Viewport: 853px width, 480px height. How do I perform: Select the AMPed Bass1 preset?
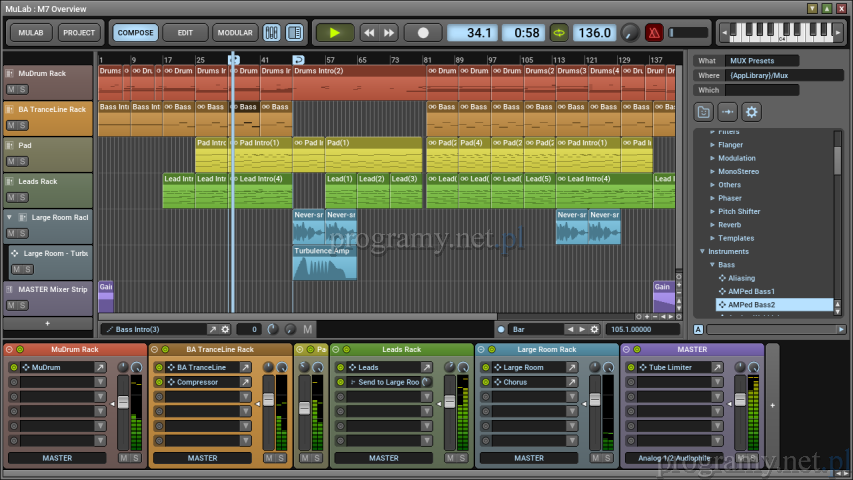[x=751, y=291]
